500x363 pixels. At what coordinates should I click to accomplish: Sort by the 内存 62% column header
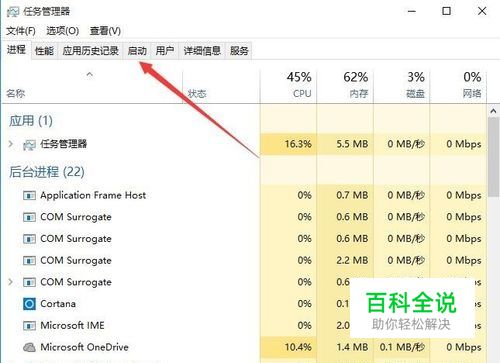click(345, 86)
